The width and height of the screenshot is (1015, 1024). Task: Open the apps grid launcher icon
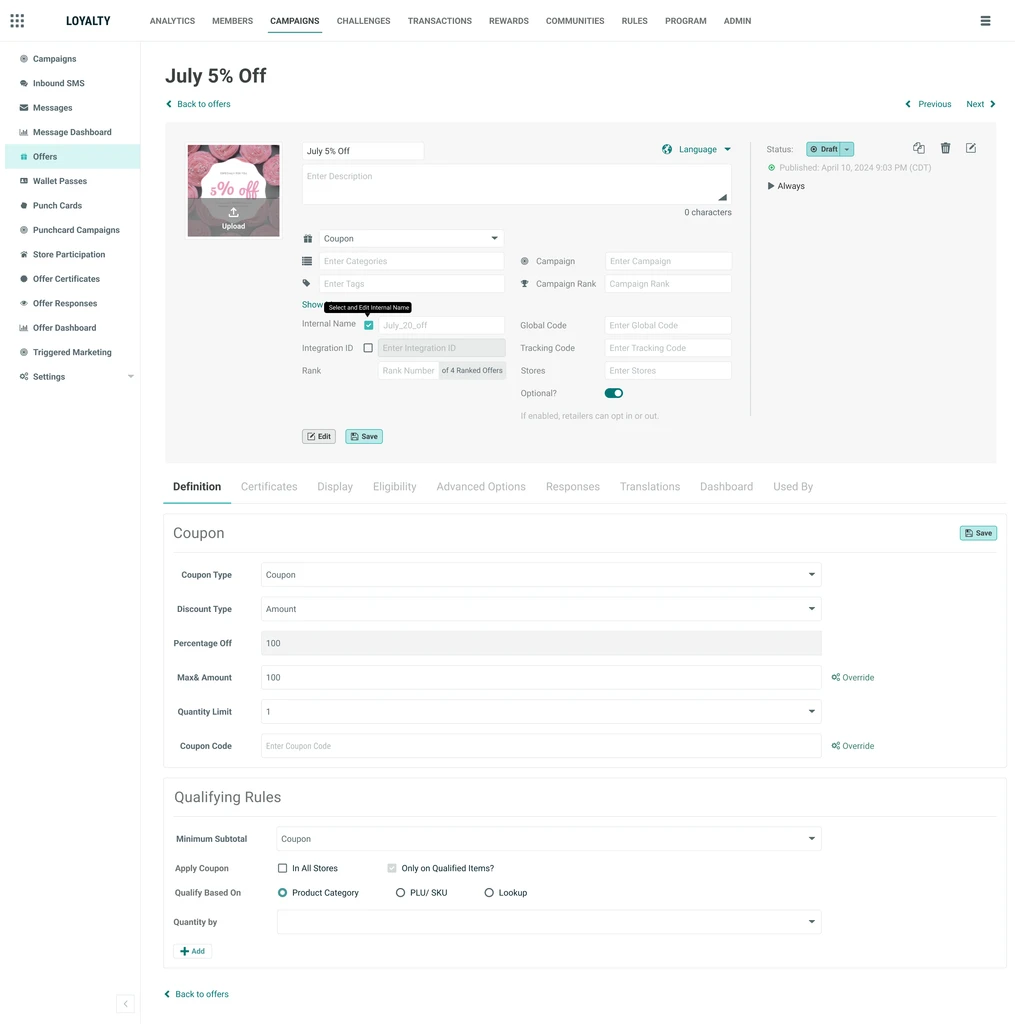pyautogui.click(x=18, y=21)
